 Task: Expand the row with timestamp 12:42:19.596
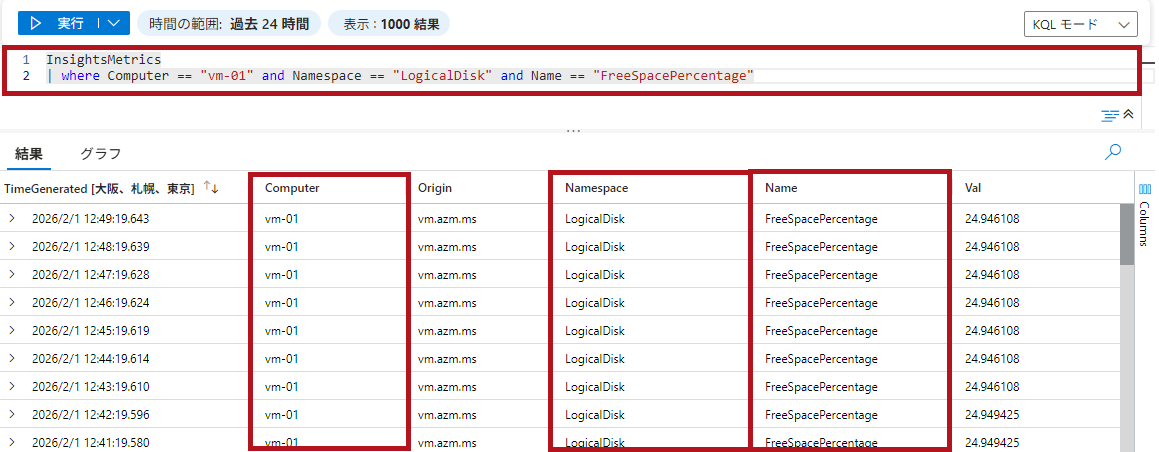click(x=12, y=414)
